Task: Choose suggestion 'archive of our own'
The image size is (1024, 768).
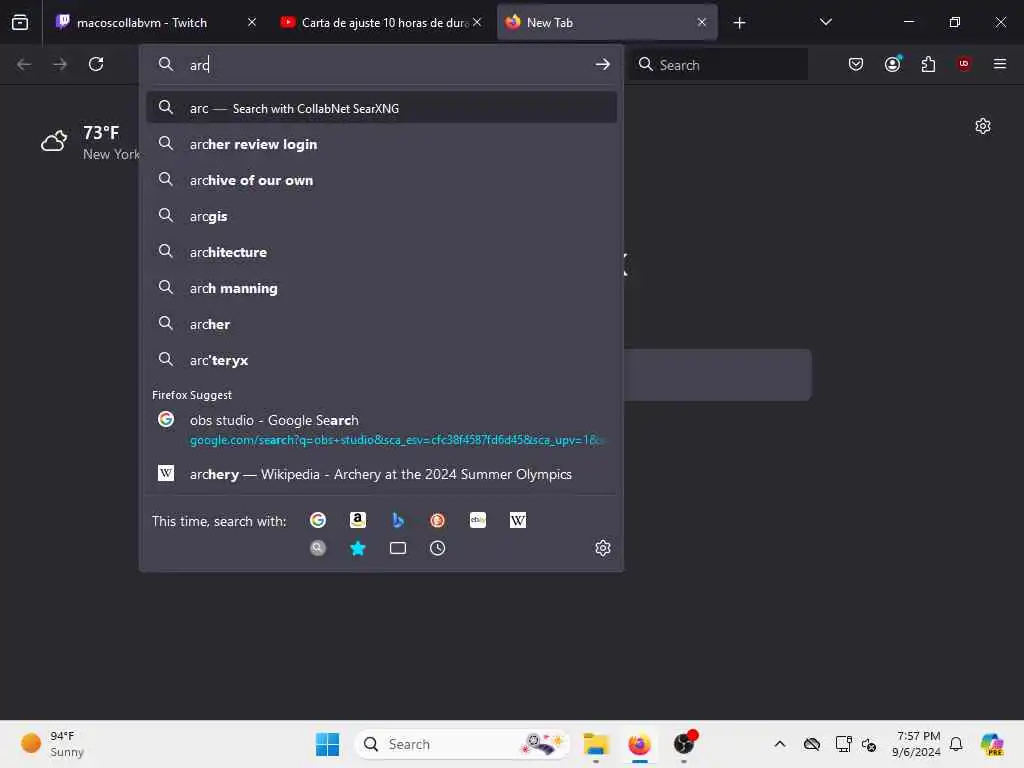Action: (381, 180)
